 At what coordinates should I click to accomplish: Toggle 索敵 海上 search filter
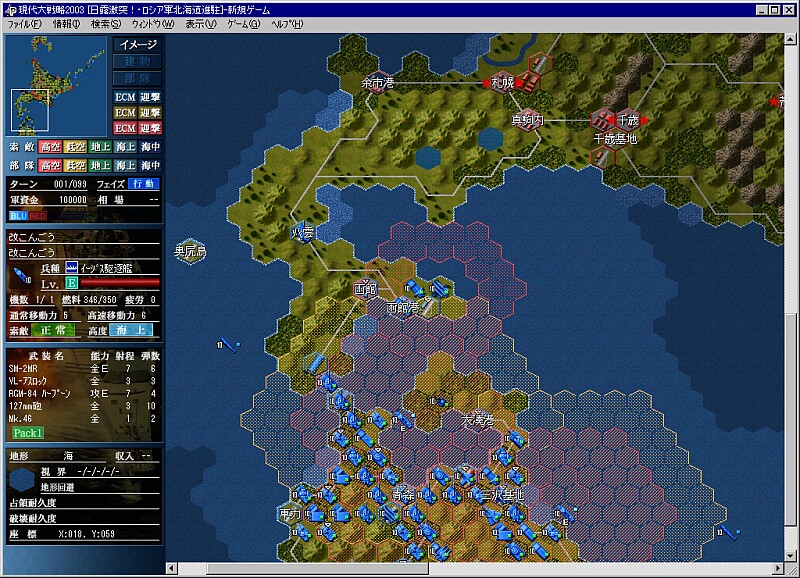(x=126, y=147)
